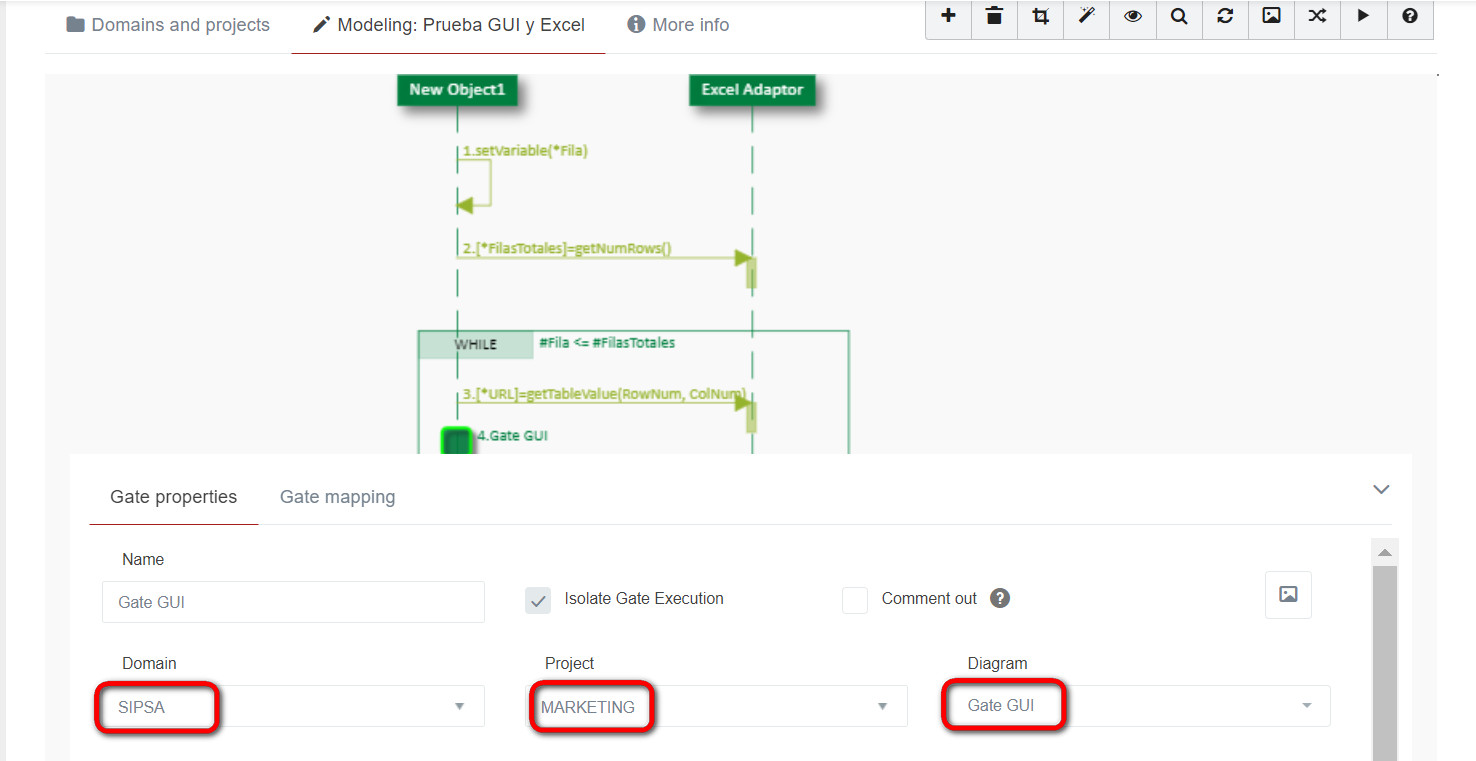Click the image button beside Comment out
This screenshot has height=761, width=1476.
[x=1288, y=595]
